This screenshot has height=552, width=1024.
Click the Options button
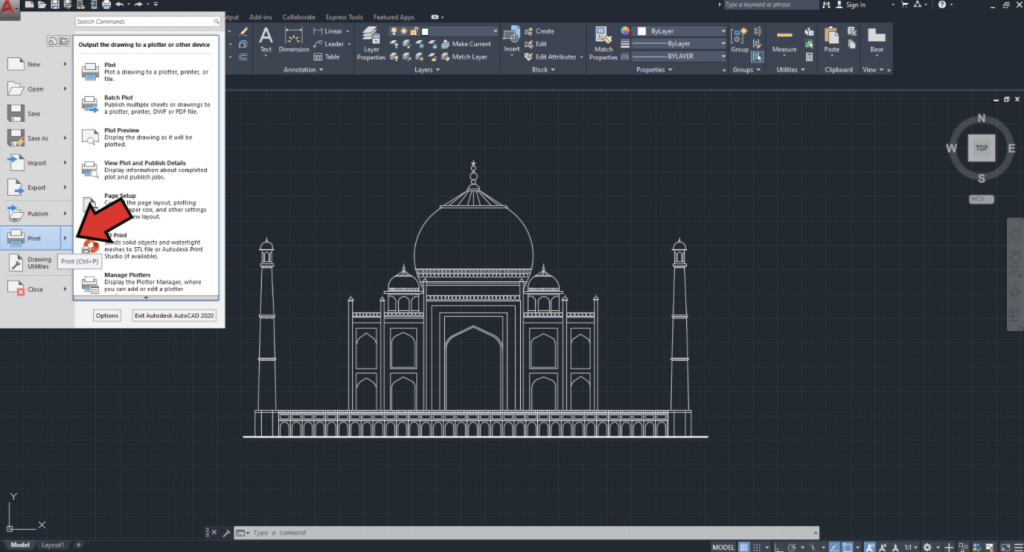click(107, 315)
